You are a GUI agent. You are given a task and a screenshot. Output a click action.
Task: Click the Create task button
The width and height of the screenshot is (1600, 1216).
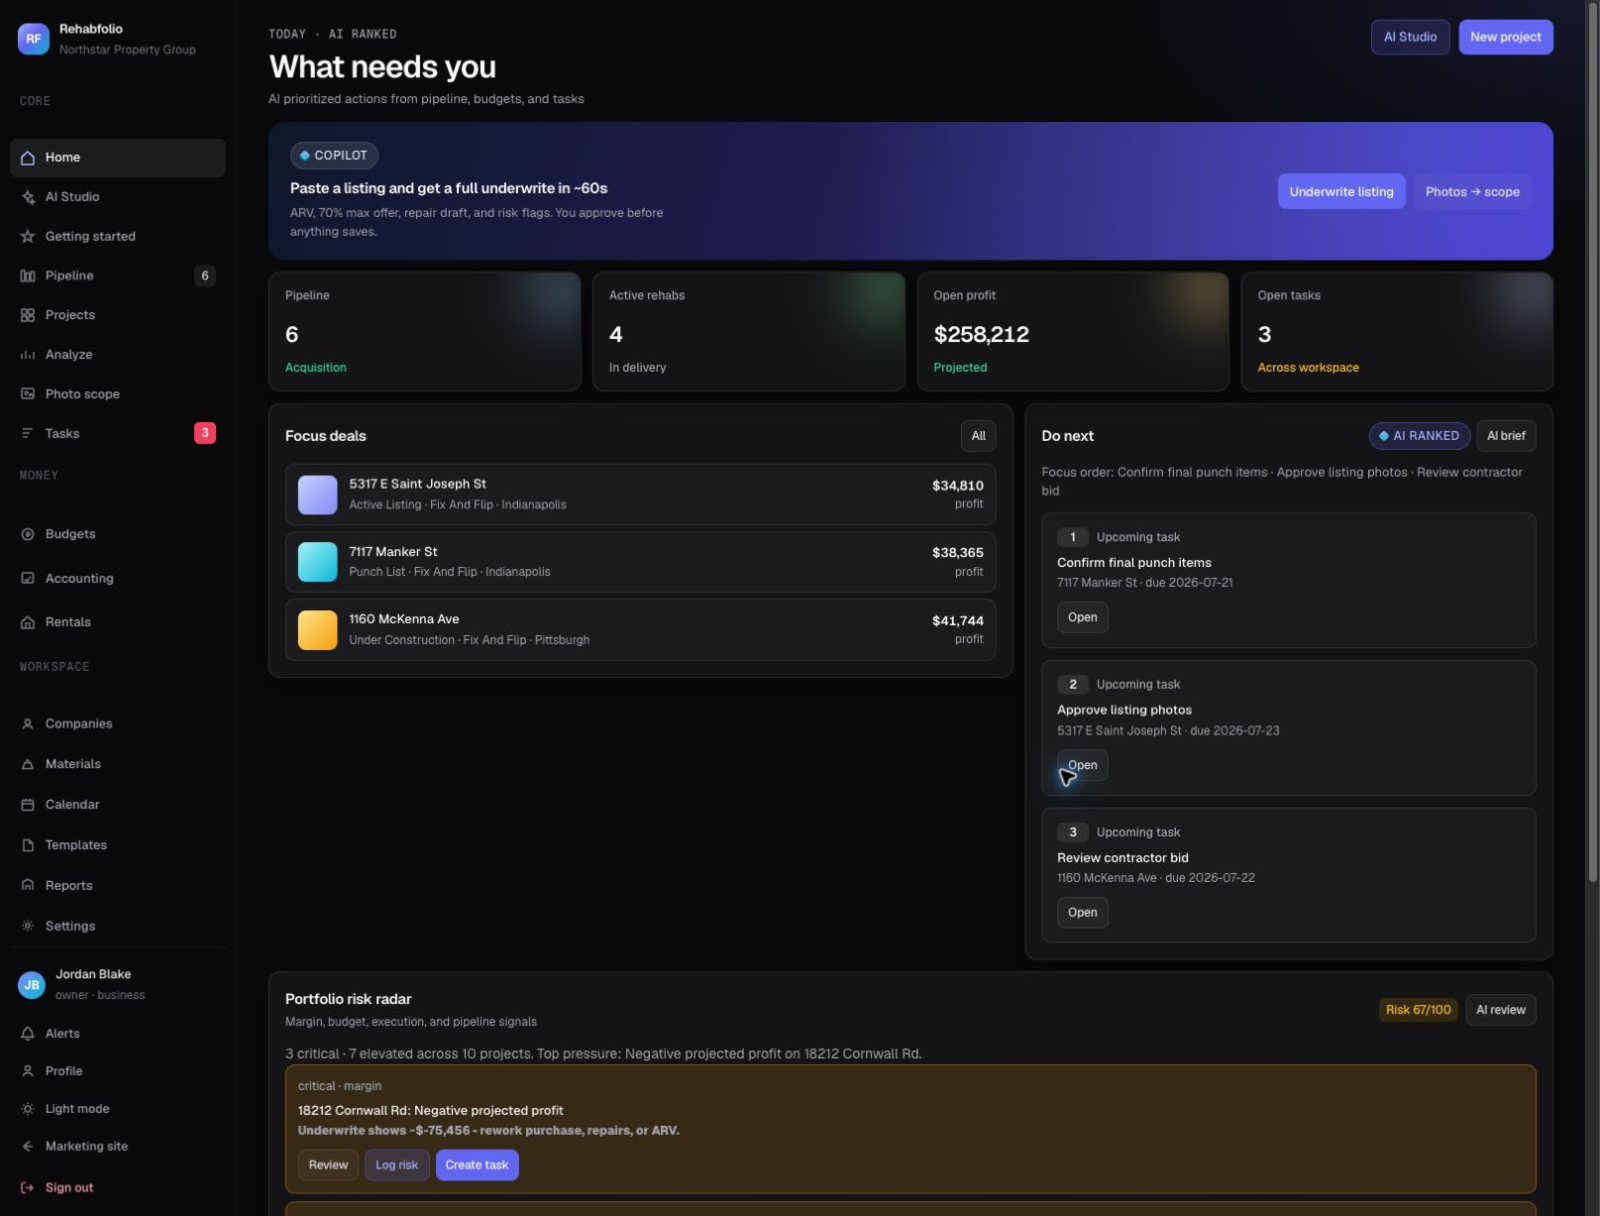477,1165
